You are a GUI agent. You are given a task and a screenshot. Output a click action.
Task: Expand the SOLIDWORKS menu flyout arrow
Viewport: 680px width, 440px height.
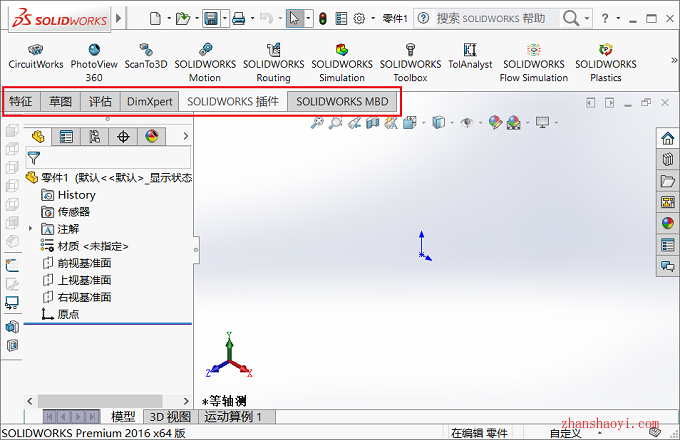118,19
